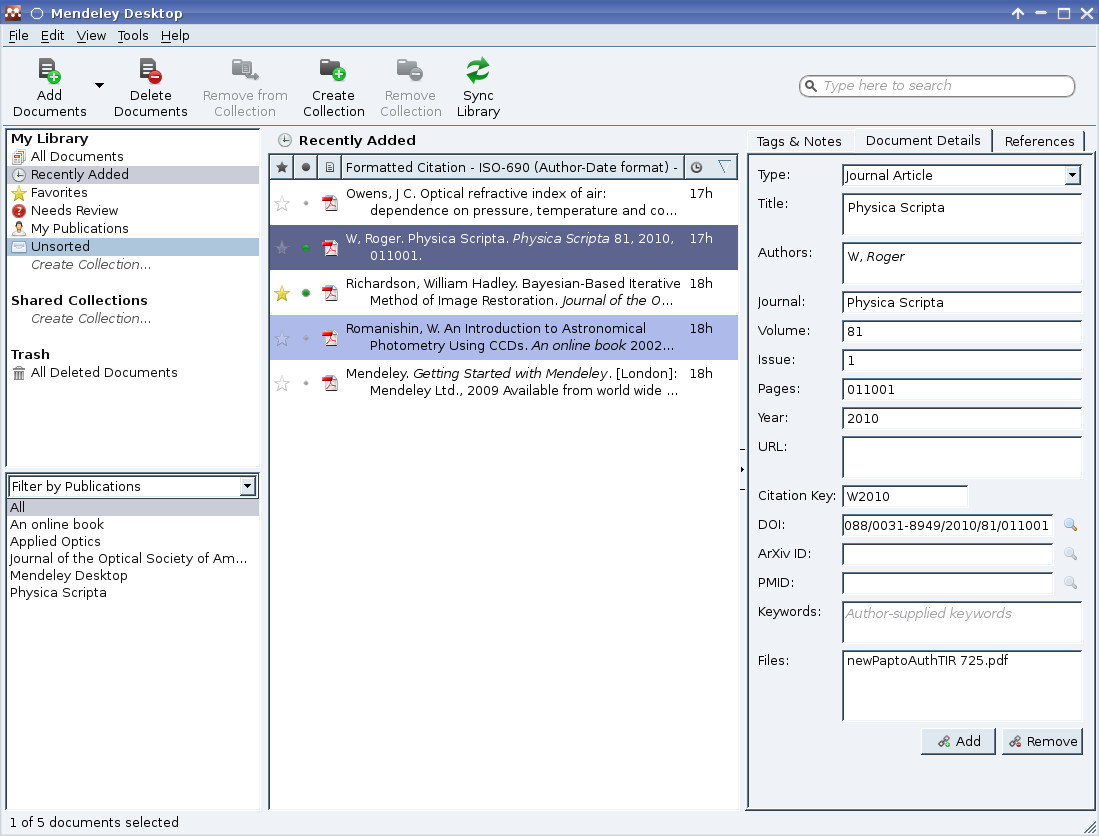Toggle read status of the Owens document
1099x836 pixels.
[306, 203]
